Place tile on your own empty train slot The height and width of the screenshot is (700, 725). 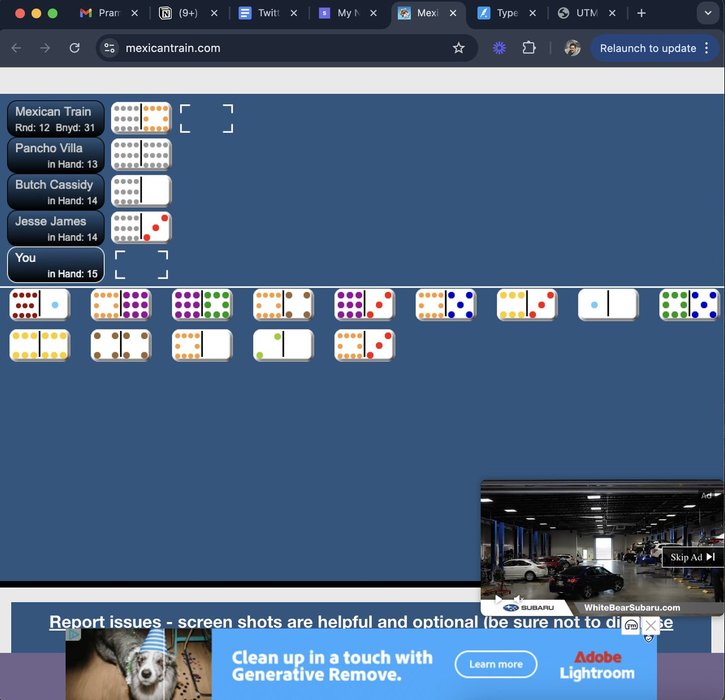coord(141,264)
